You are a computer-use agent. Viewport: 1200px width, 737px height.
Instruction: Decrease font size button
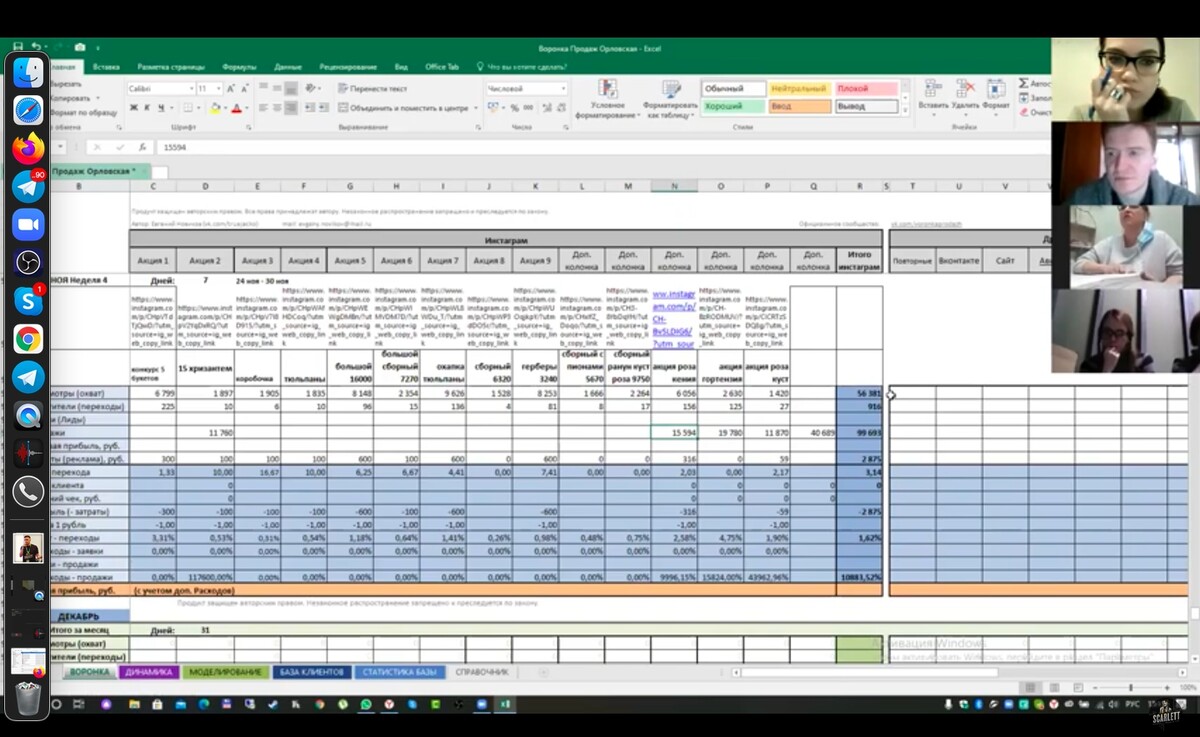pyautogui.click(x=245, y=89)
